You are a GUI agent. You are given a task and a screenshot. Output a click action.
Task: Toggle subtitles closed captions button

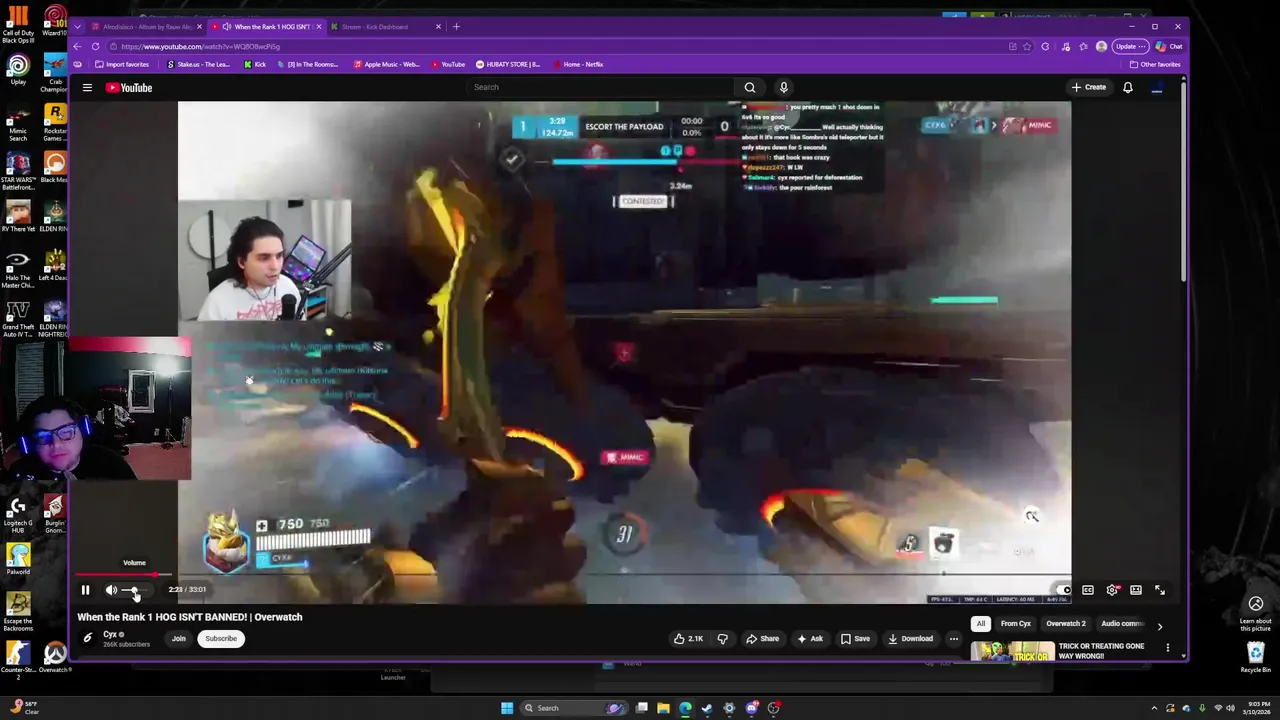[x=1088, y=590]
